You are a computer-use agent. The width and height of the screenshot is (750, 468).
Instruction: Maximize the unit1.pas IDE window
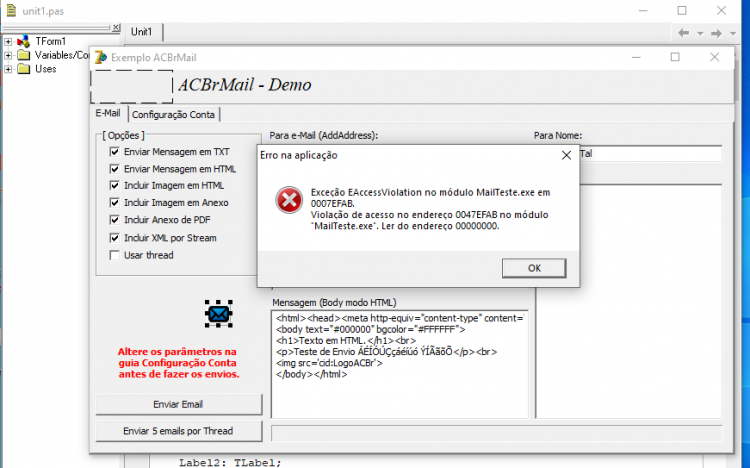[x=682, y=11]
